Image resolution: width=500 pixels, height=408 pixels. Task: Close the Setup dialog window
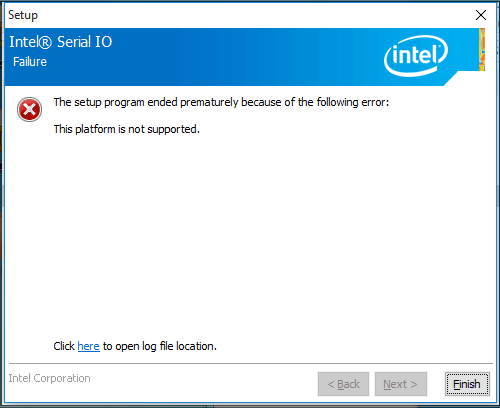point(481,15)
